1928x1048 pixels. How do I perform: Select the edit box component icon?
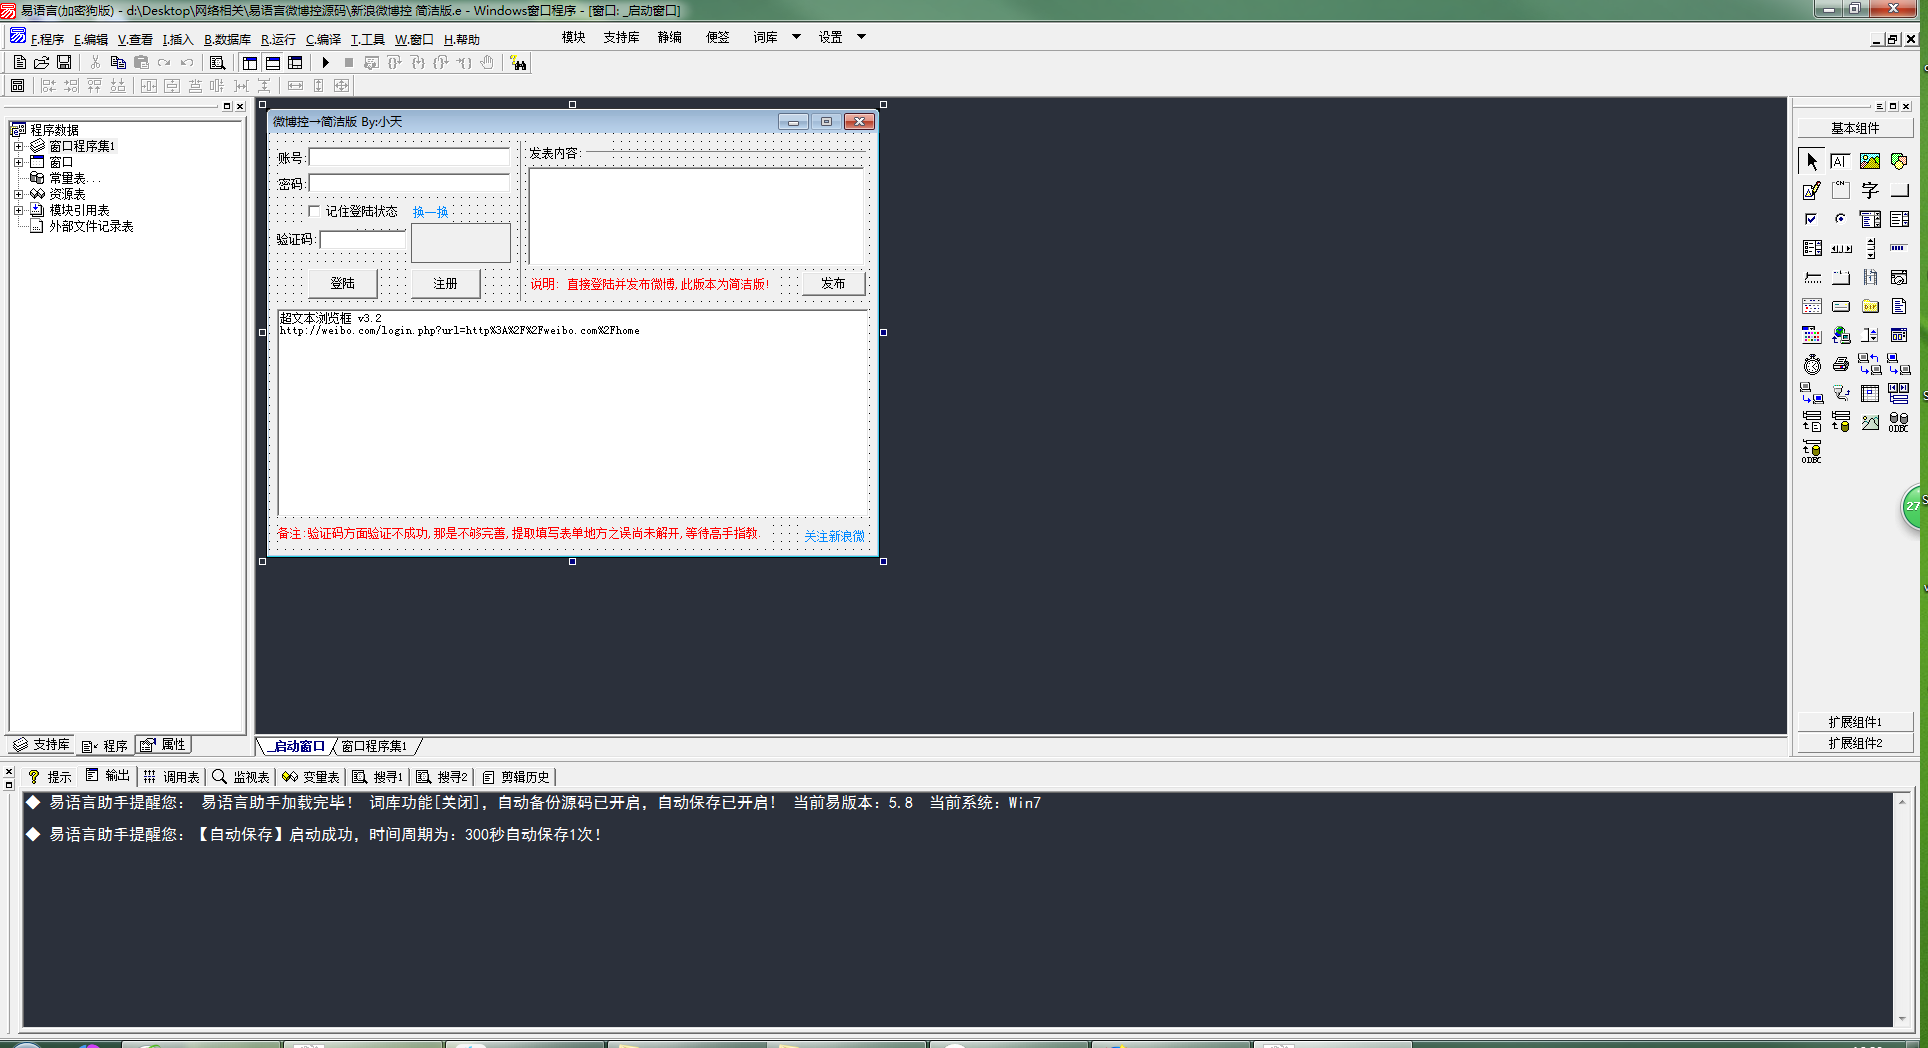(1841, 161)
